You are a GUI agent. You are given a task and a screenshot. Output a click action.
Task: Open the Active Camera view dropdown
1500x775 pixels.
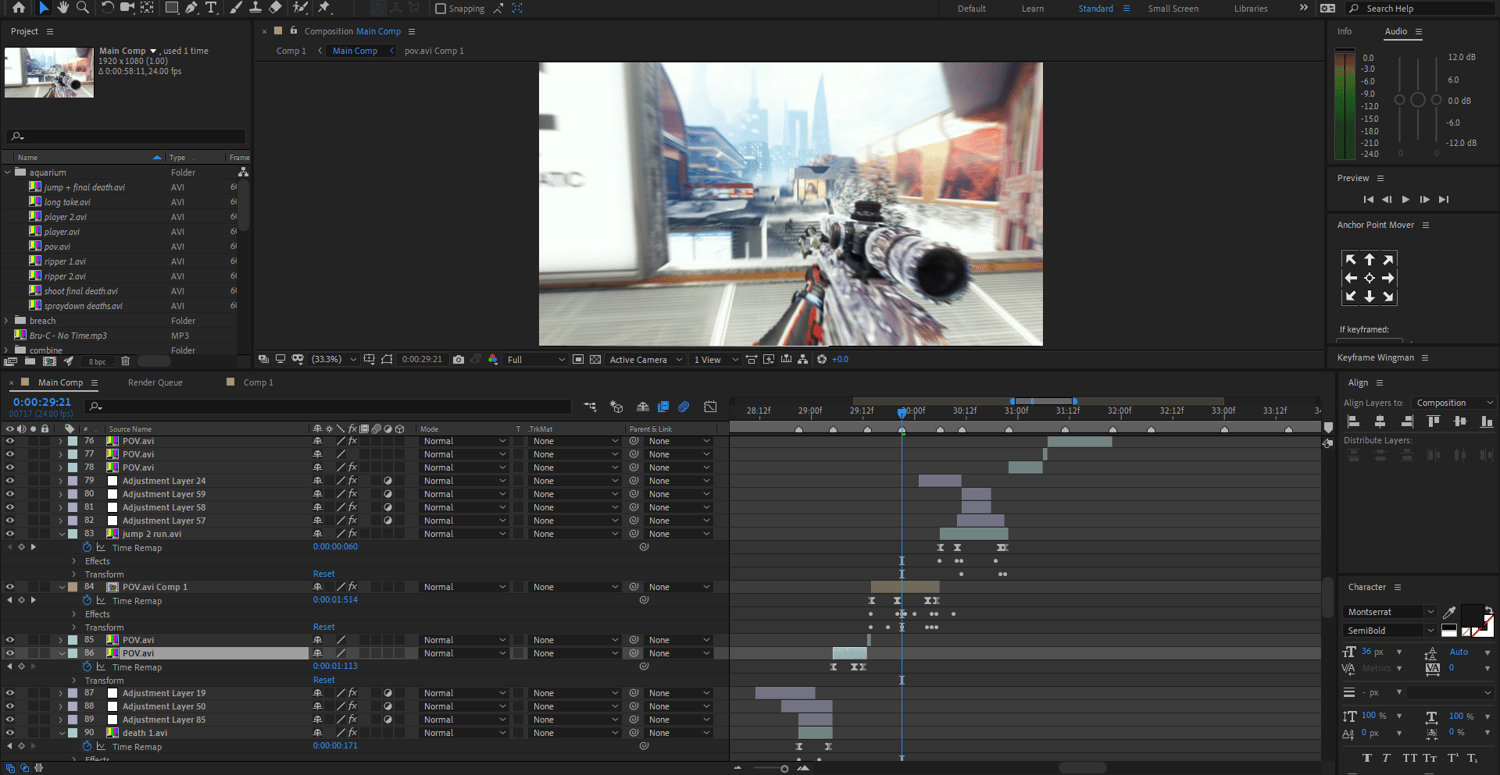point(646,360)
